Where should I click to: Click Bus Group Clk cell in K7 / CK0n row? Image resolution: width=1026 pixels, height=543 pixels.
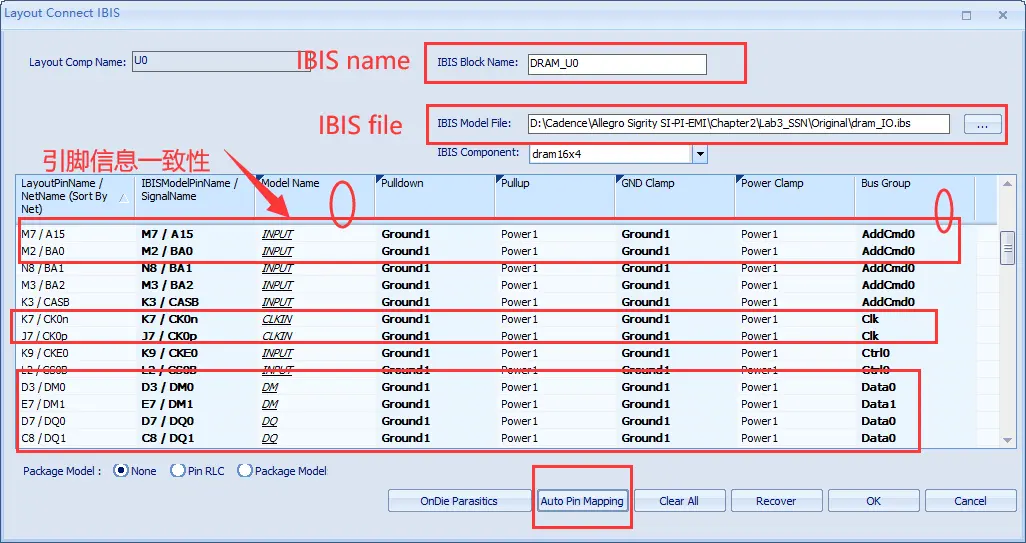click(915, 319)
